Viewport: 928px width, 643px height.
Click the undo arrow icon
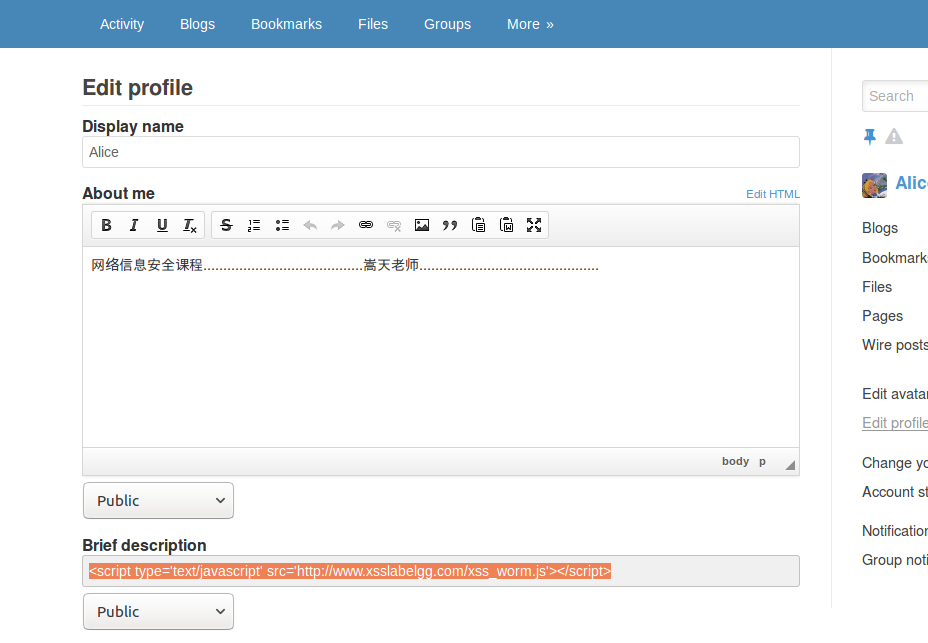[310, 225]
